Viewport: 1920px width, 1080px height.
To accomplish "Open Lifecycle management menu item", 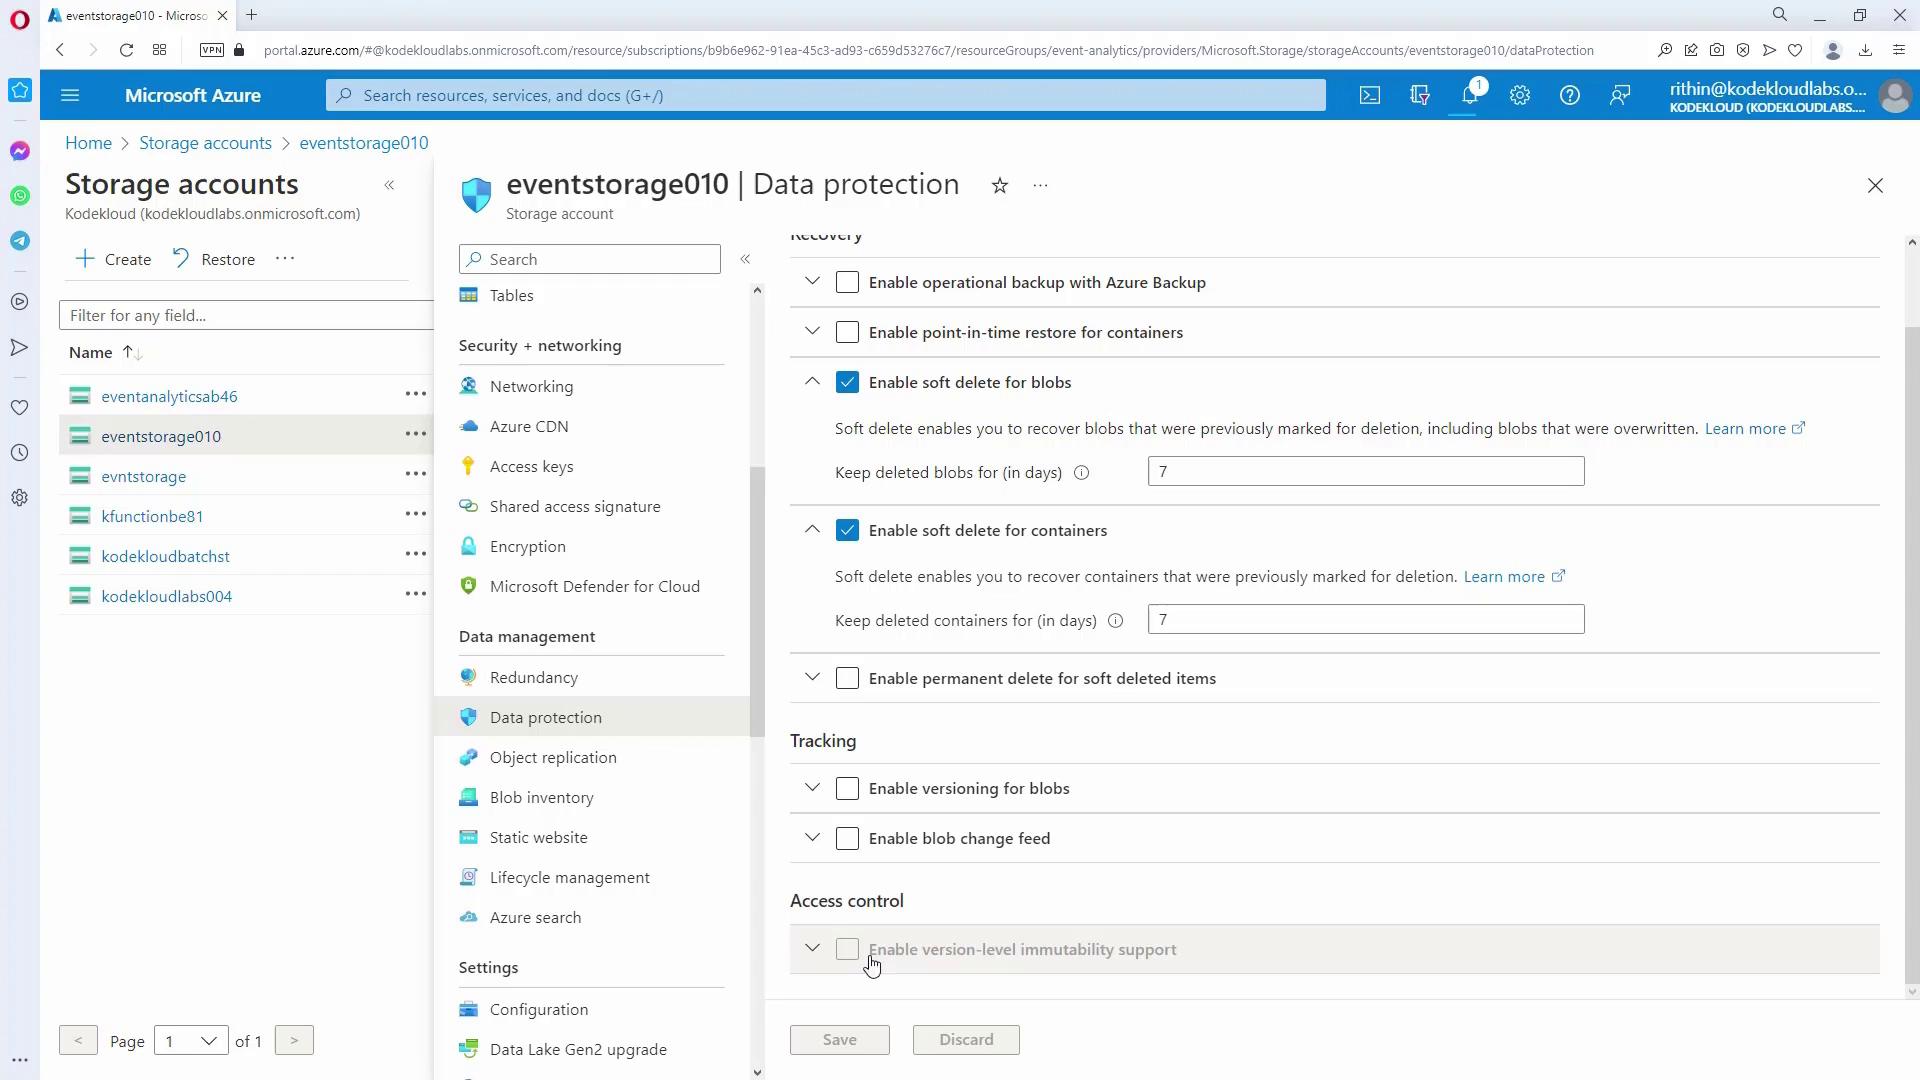I will pyautogui.click(x=569, y=877).
